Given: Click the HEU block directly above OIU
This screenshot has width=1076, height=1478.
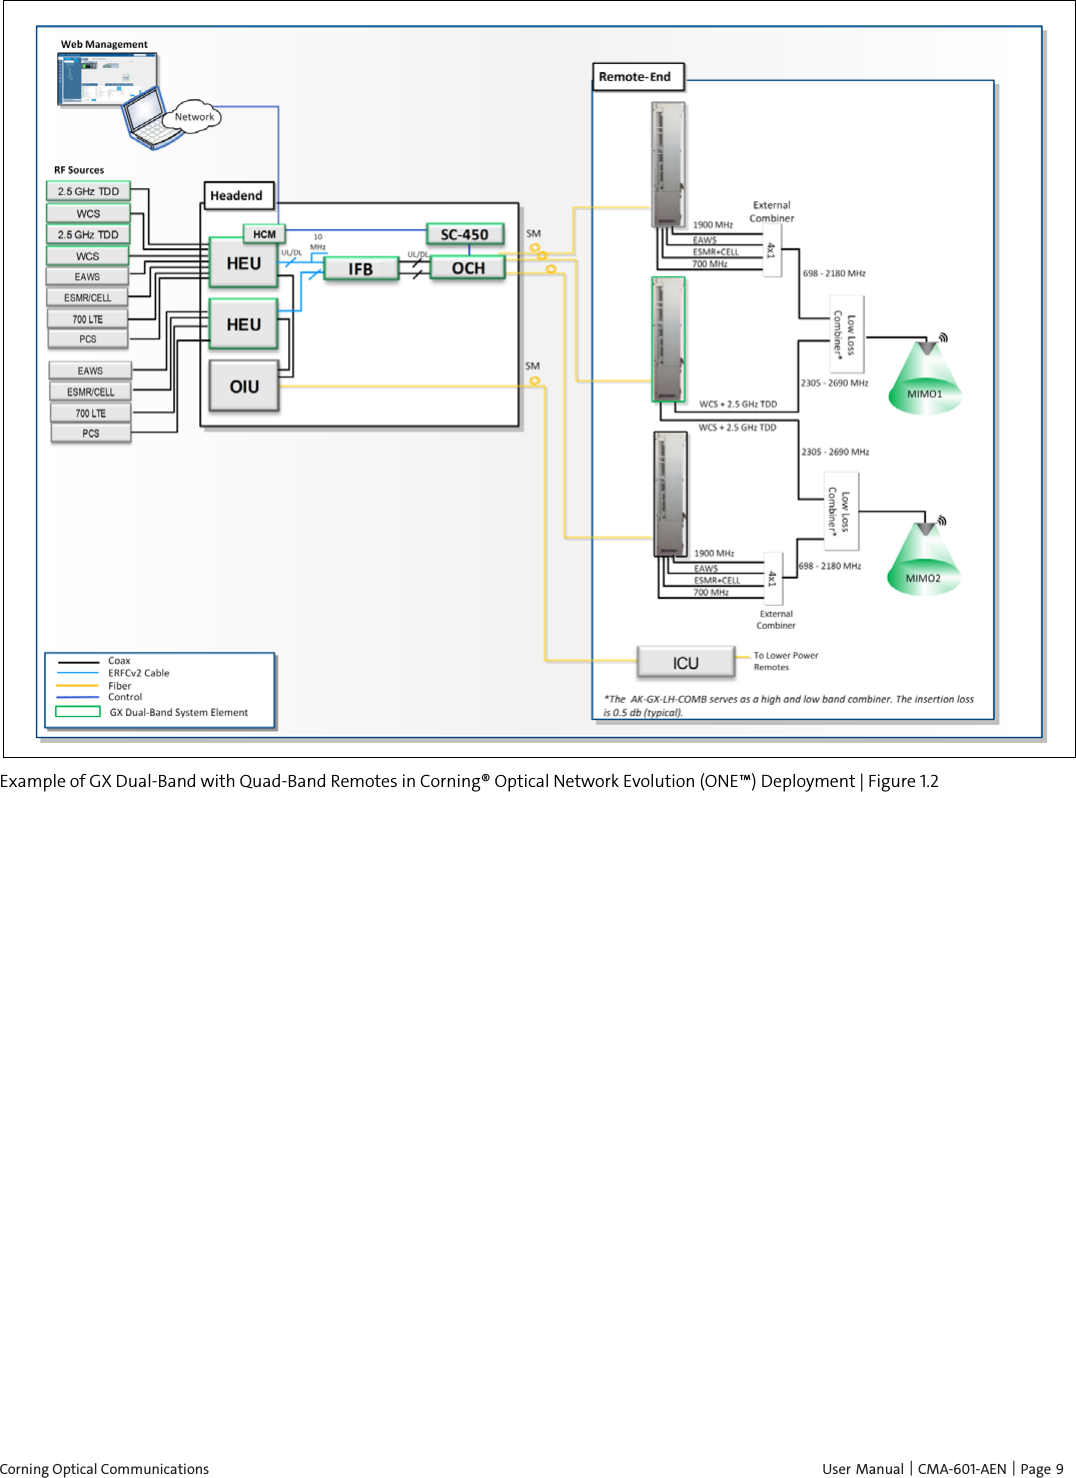Looking at the screenshot, I should (x=244, y=324).
